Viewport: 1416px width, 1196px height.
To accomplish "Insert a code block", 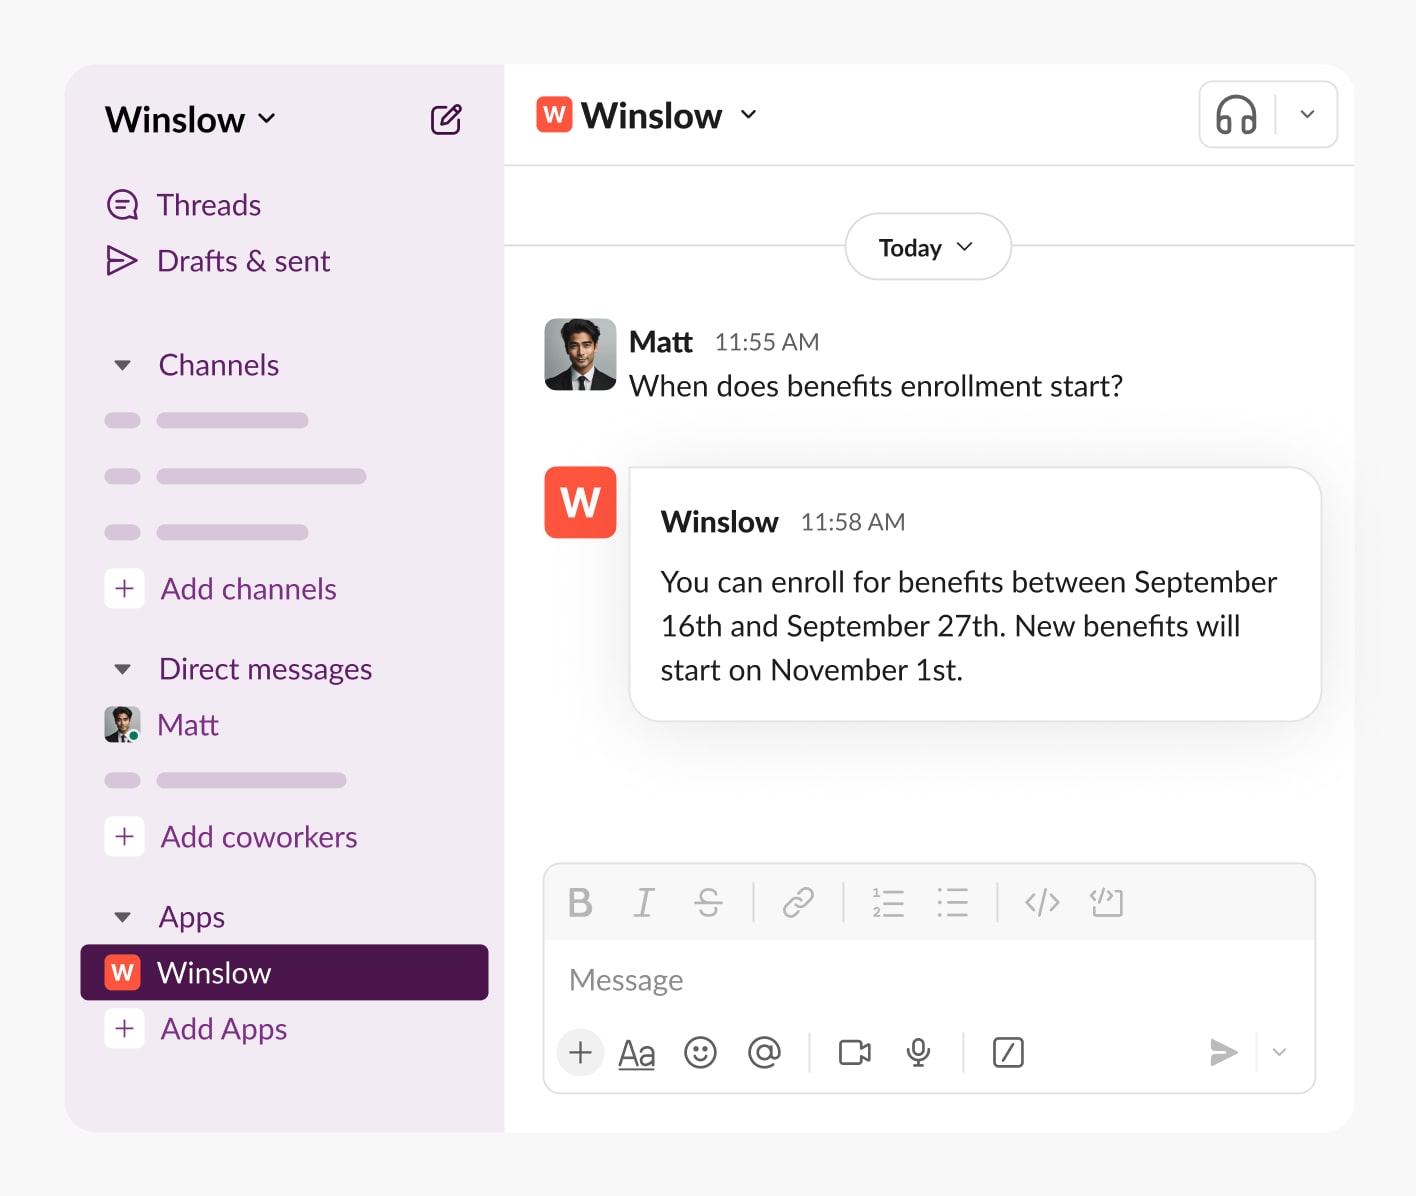I will pyautogui.click(x=1106, y=903).
